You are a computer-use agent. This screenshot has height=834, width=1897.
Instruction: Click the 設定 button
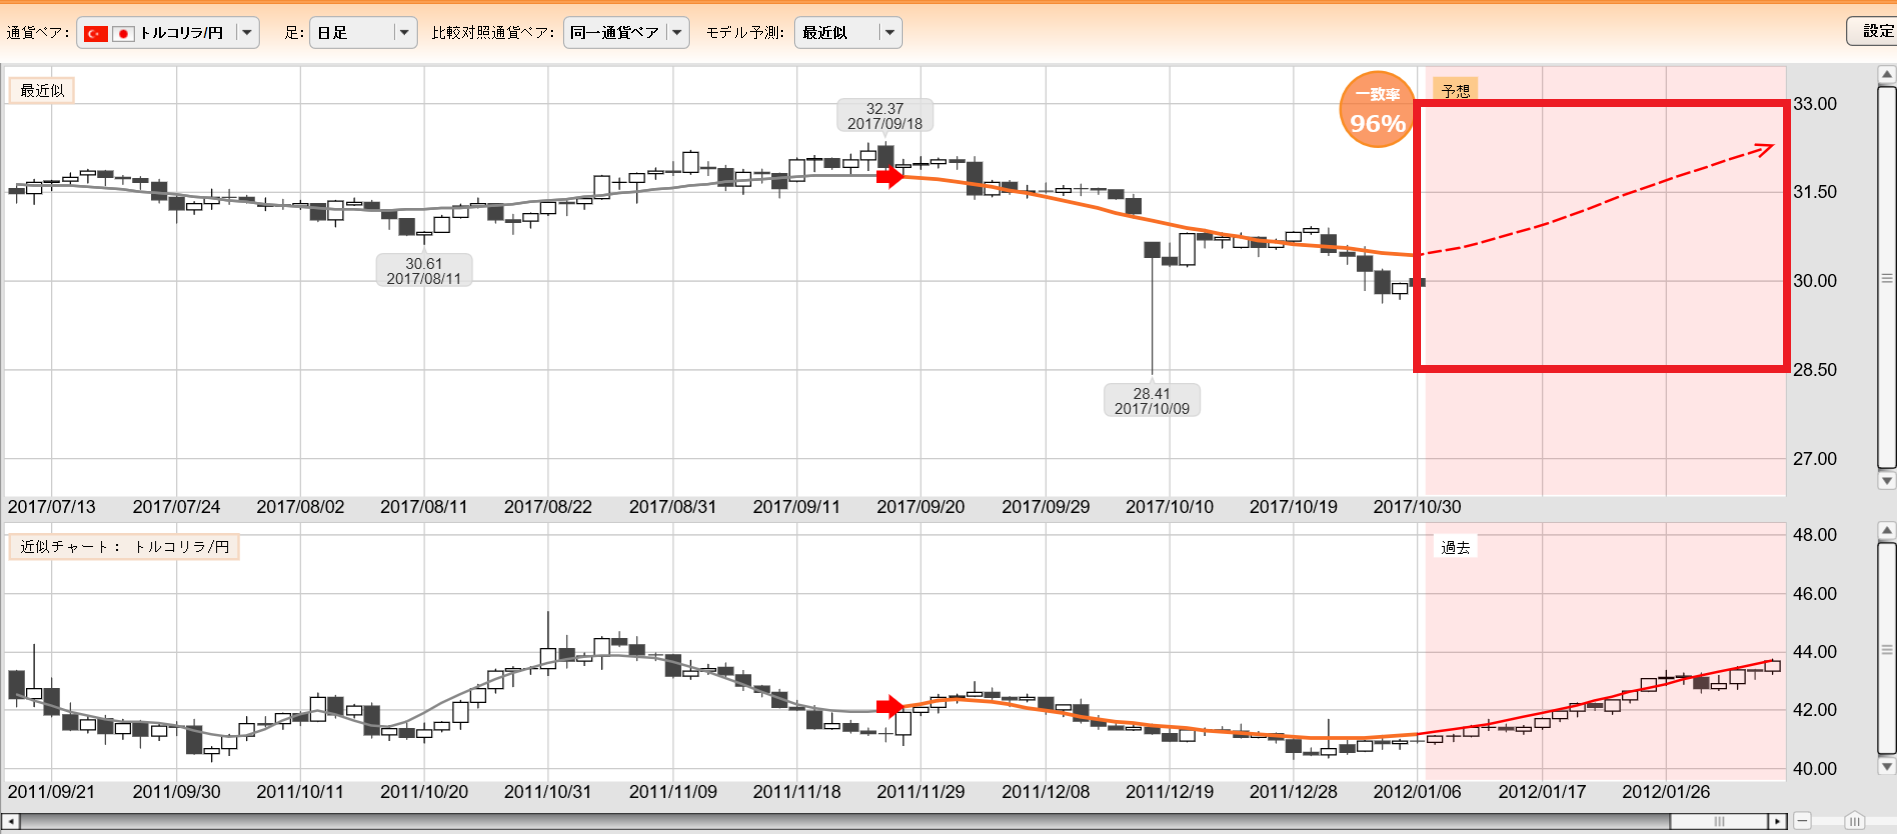[1876, 31]
